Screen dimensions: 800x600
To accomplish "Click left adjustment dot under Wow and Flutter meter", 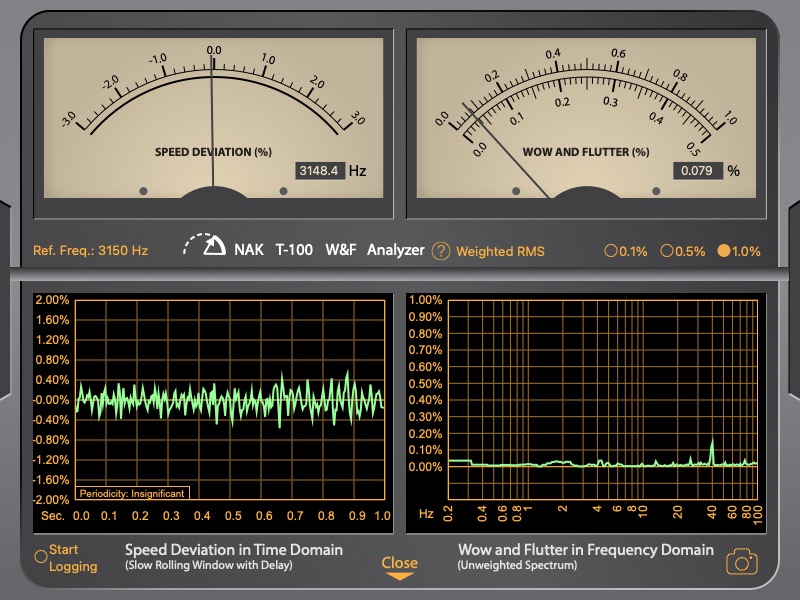I will 516,190.
